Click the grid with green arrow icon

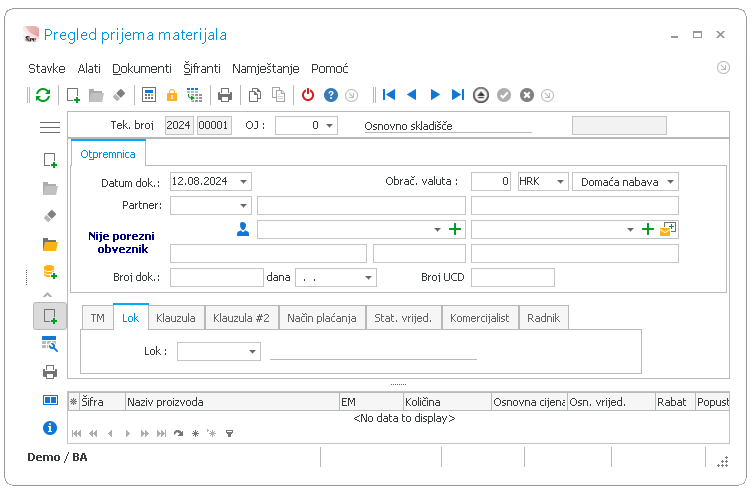194,95
